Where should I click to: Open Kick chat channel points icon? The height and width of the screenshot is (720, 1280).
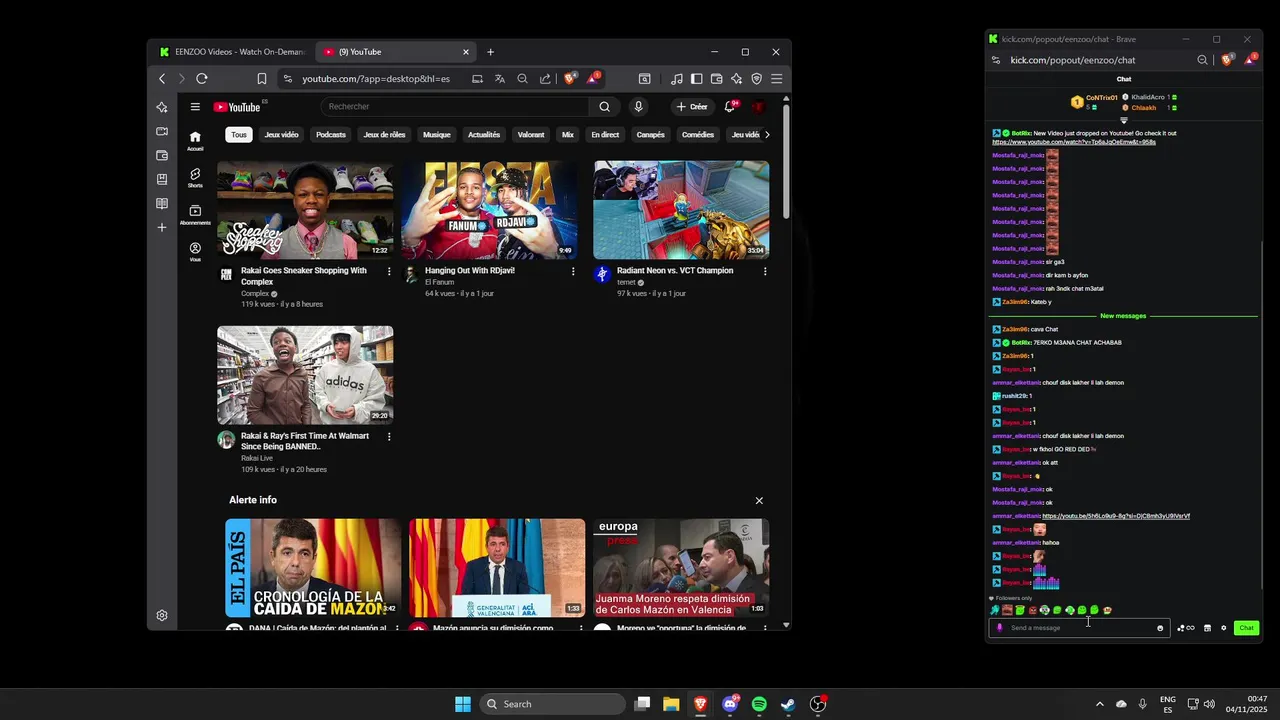pyautogui.click(x=1185, y=628)
